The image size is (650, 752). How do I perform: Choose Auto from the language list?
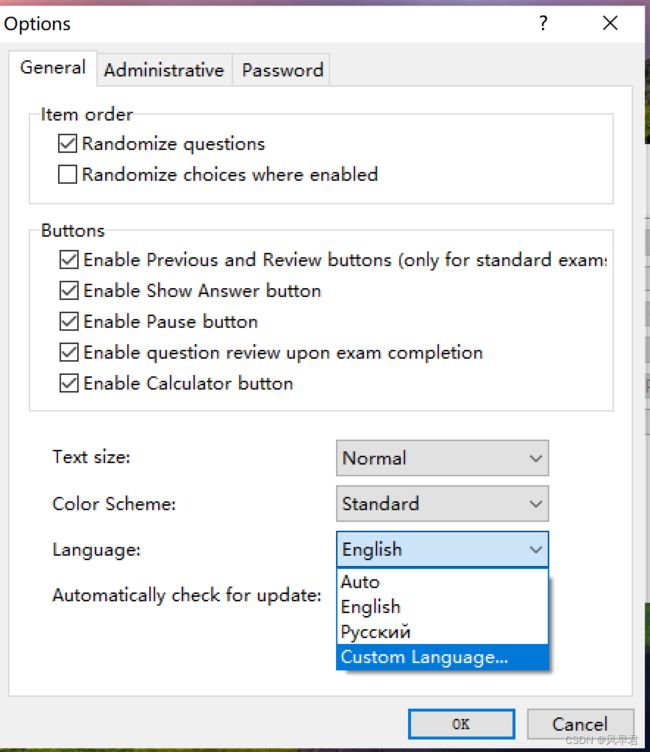442,582
